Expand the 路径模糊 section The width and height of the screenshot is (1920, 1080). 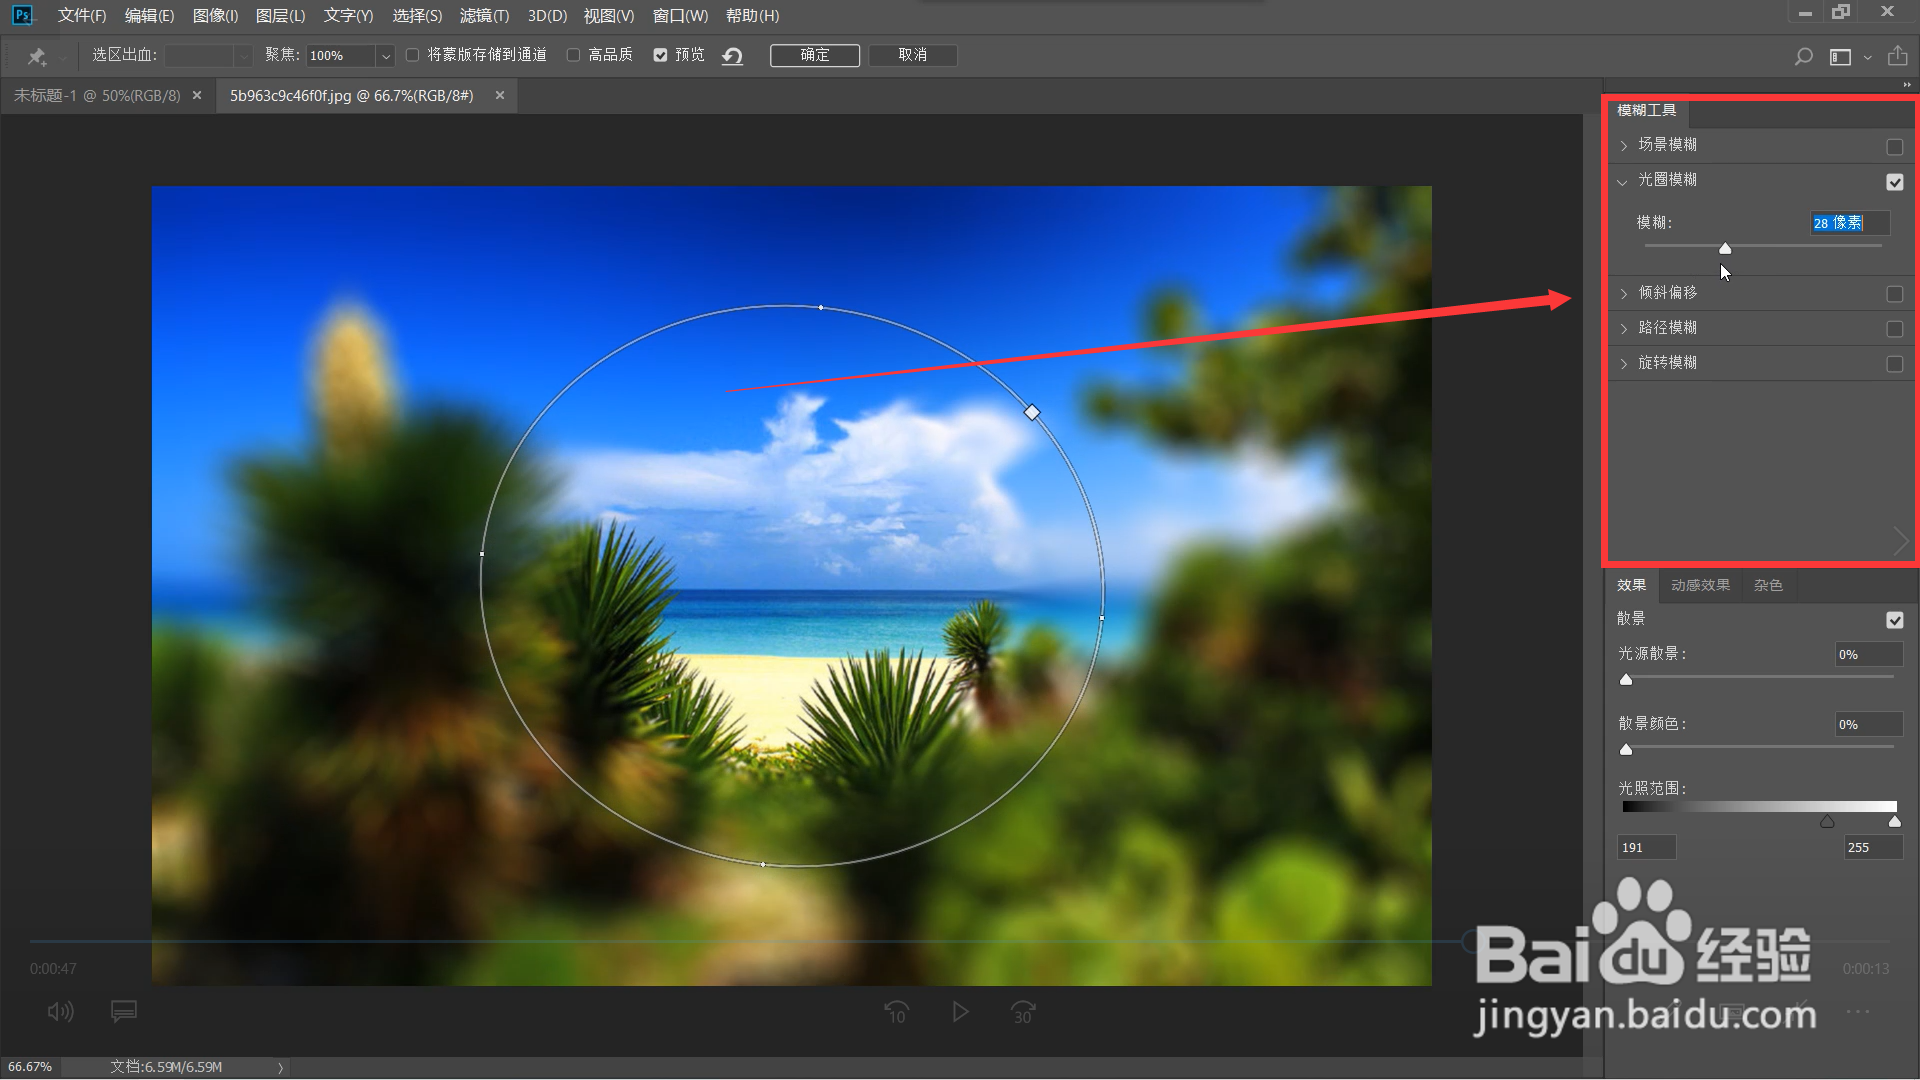tap(1624, 329)
